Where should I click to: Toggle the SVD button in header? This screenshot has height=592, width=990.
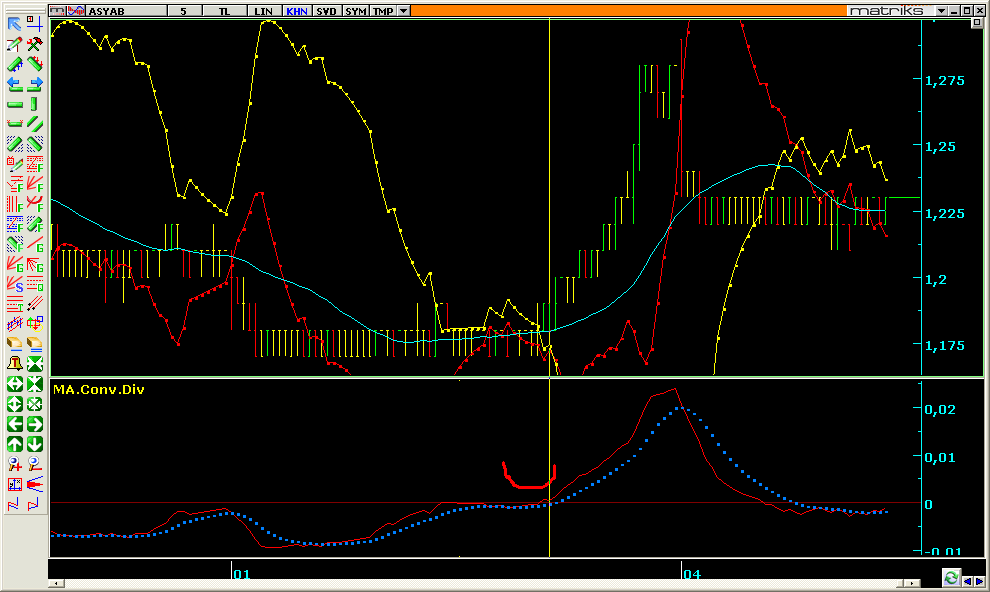326,10
